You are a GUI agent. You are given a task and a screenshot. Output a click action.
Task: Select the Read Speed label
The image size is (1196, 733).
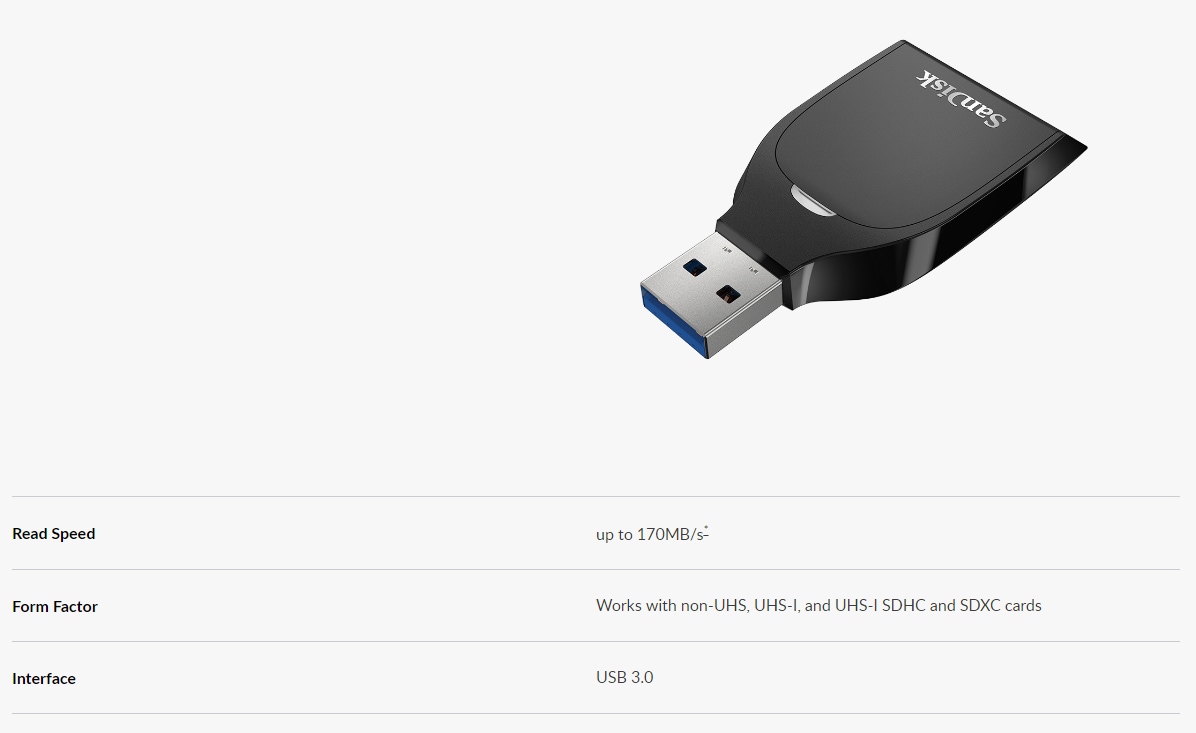click(x=53, y=534)
